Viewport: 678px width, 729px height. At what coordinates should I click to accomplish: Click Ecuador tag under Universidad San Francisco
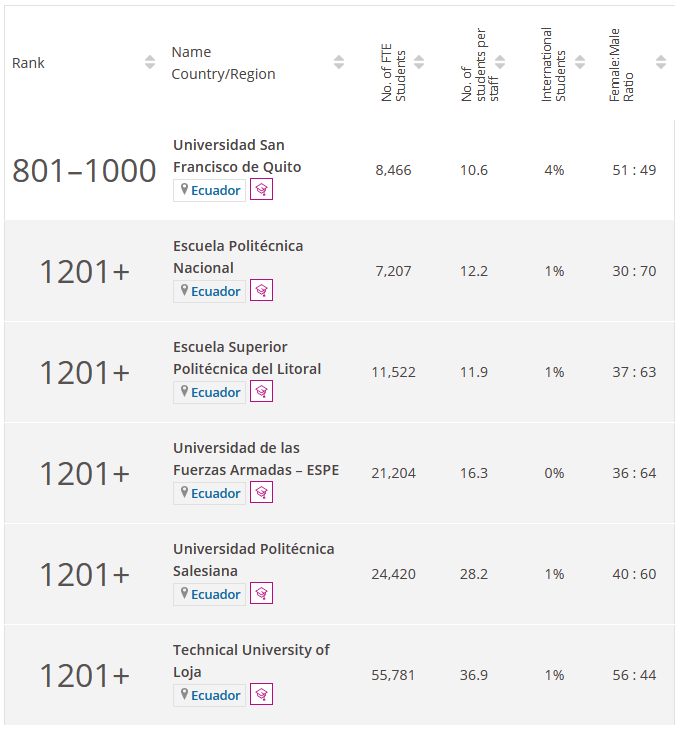[209, 190]
